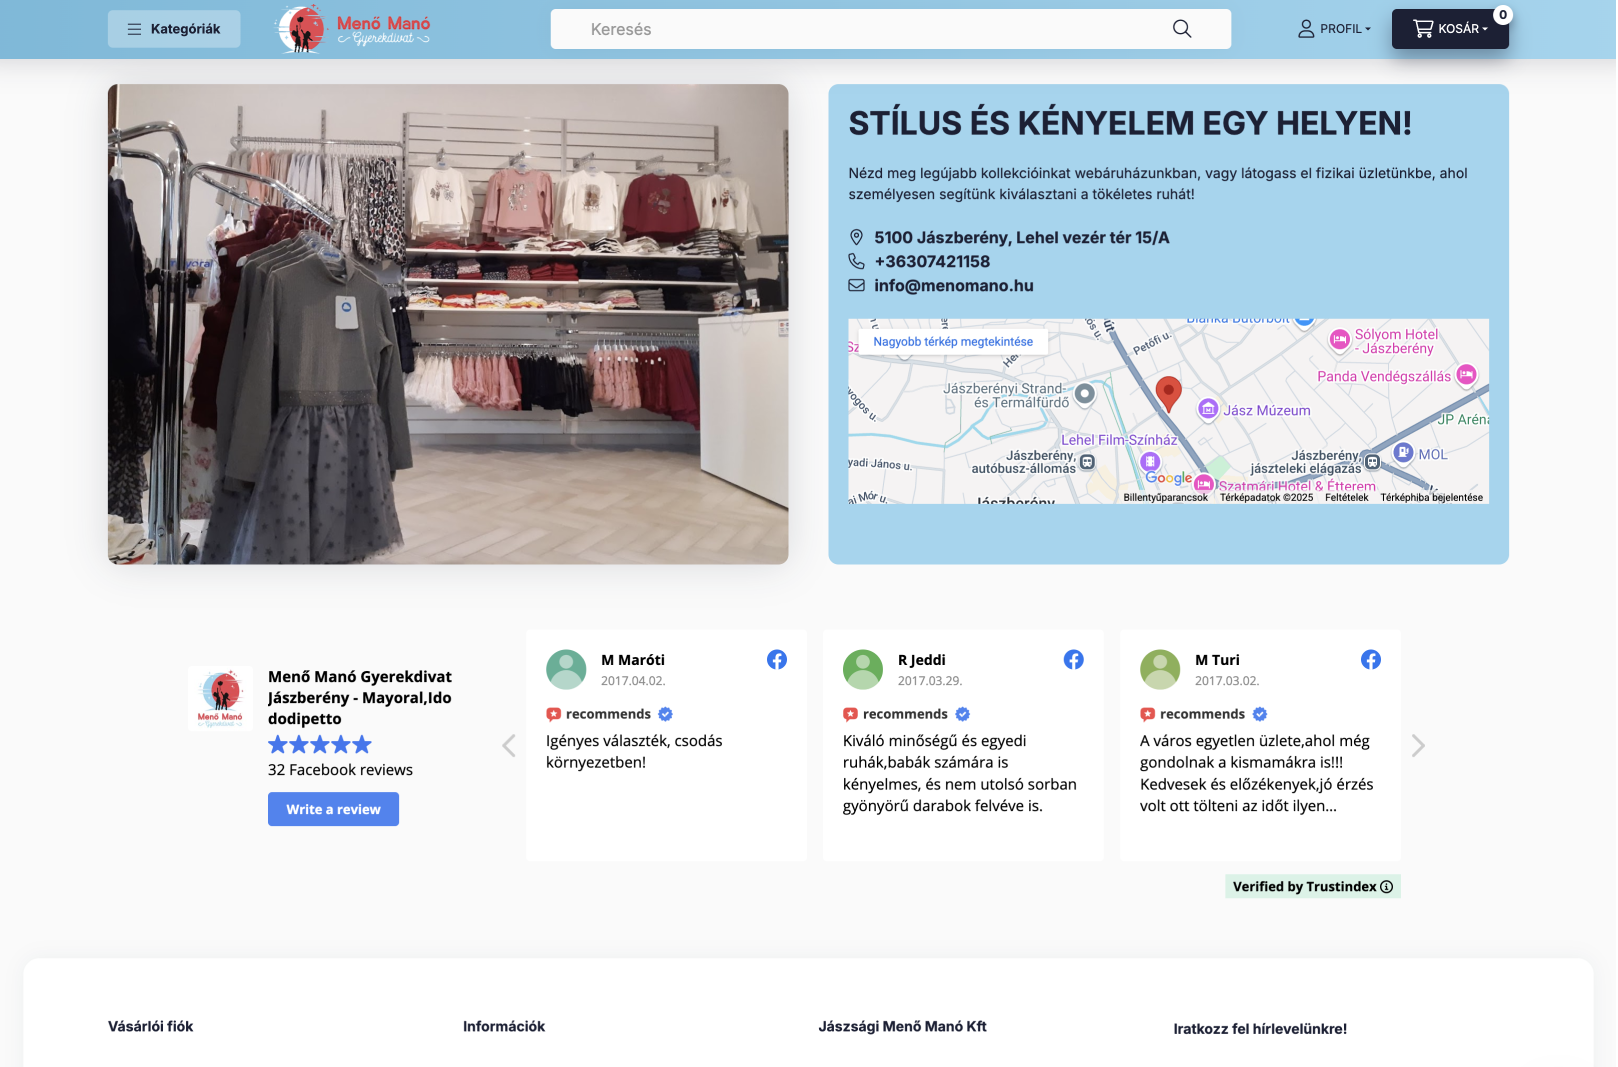Open Nagyobb térkép megtekintése link
This screenshot has width=1618, height=1067.
[952, 342]
